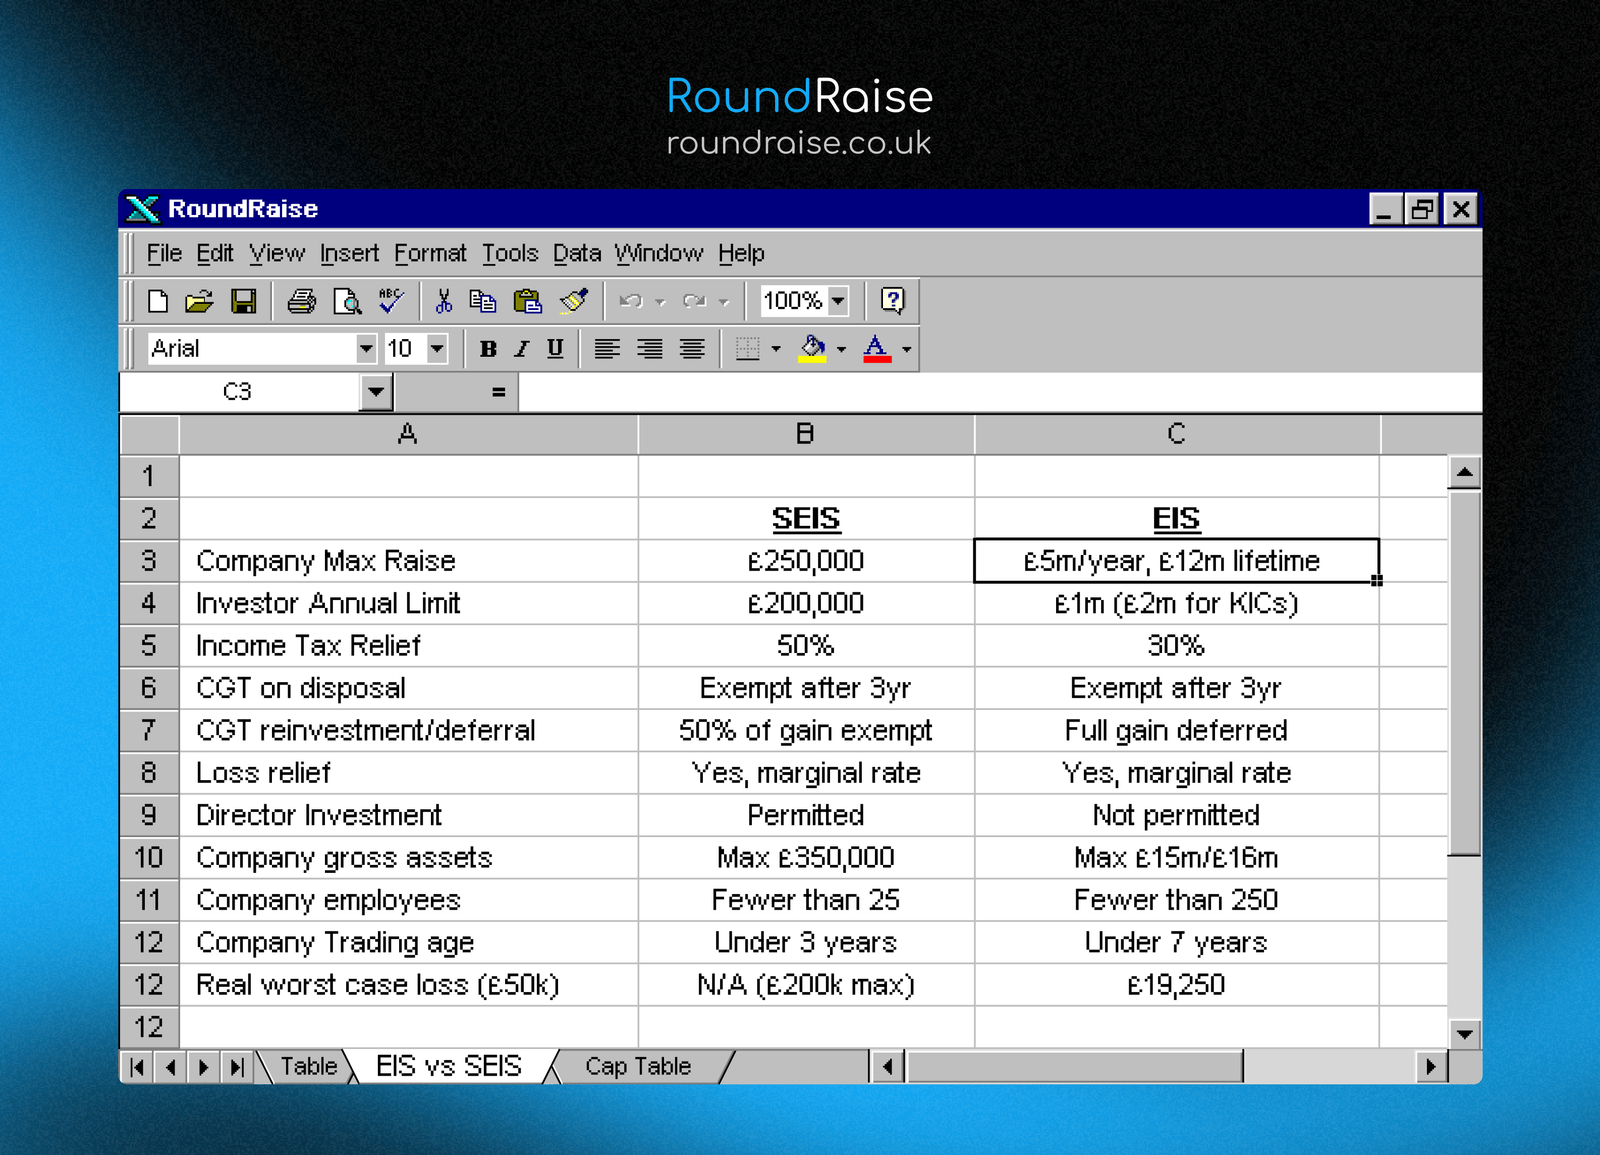Toggle Bold formatting
This screenshot has width=1600, height=1155.
[488, 349]
